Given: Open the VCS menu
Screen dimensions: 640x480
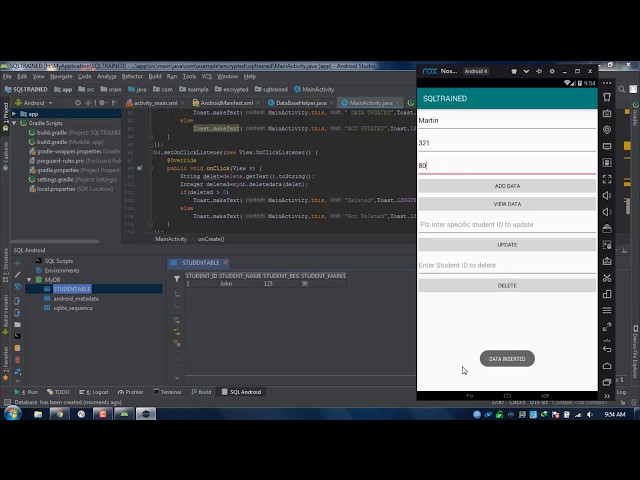Looking at the screenshot, I should click(207, 76).
